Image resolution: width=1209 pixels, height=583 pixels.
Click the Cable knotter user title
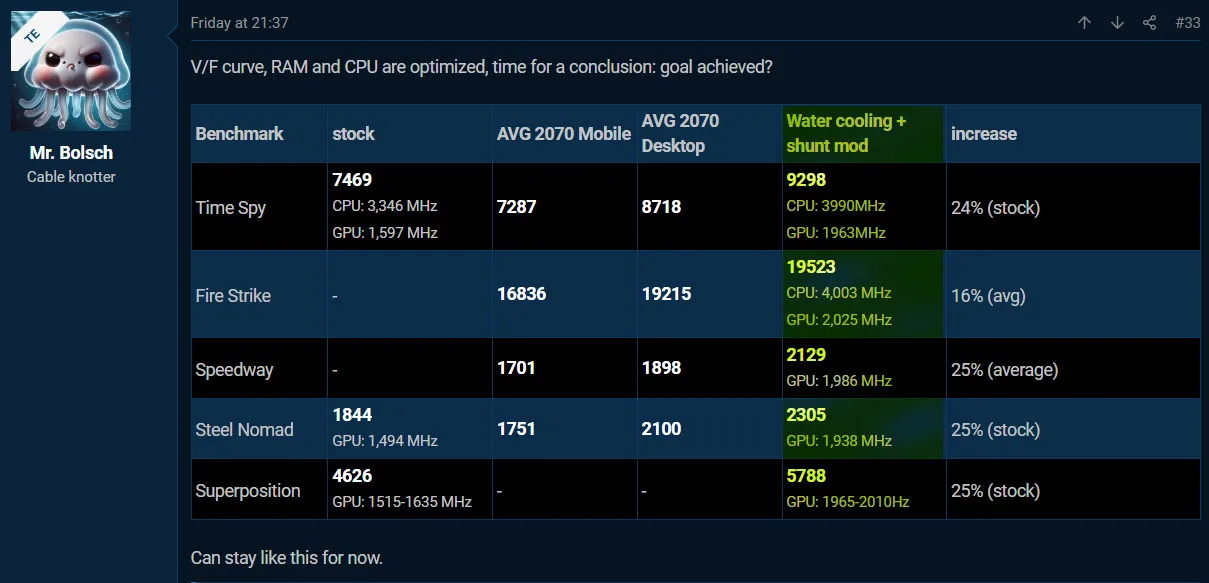(71, 177)
